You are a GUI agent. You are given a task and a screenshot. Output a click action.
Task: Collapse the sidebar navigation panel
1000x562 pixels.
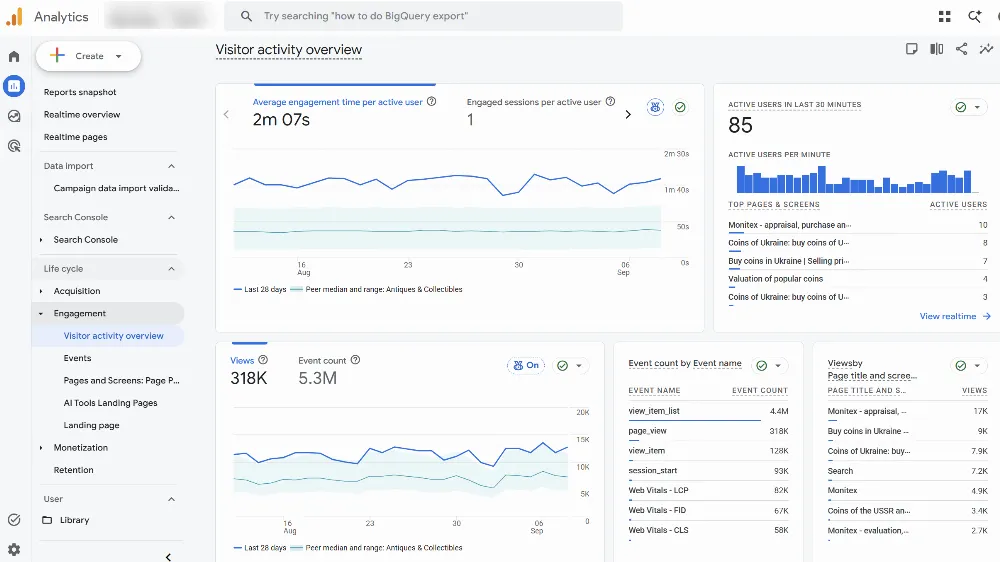coord(168,557)
